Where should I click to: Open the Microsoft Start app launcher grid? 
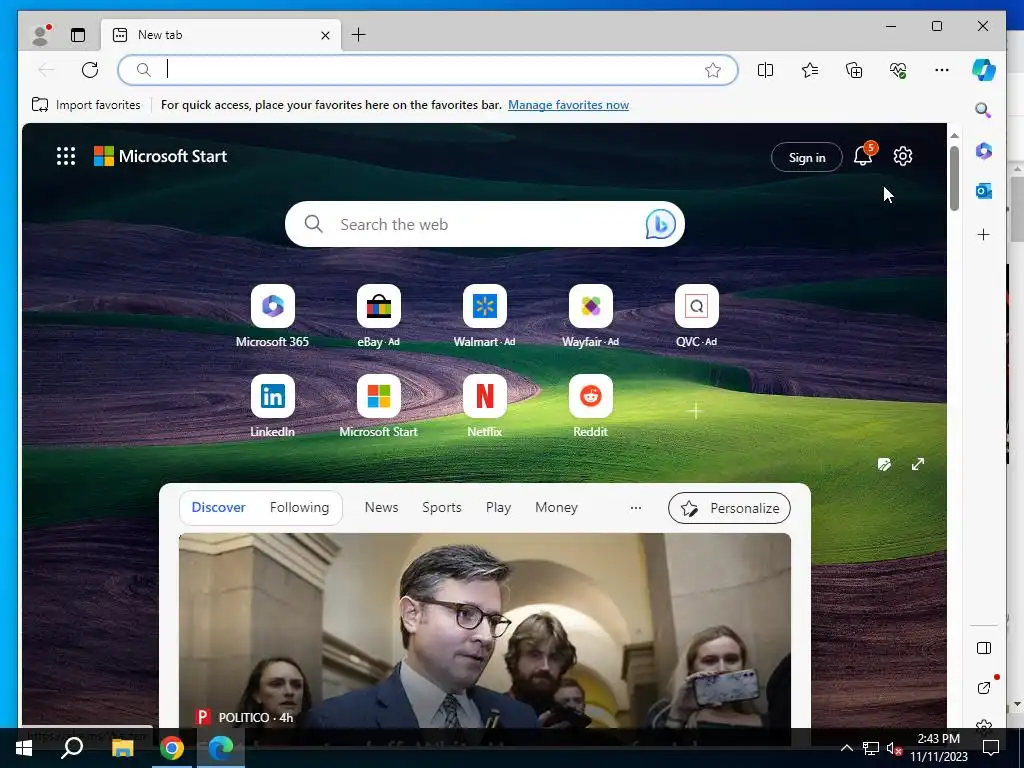point(66,156)
